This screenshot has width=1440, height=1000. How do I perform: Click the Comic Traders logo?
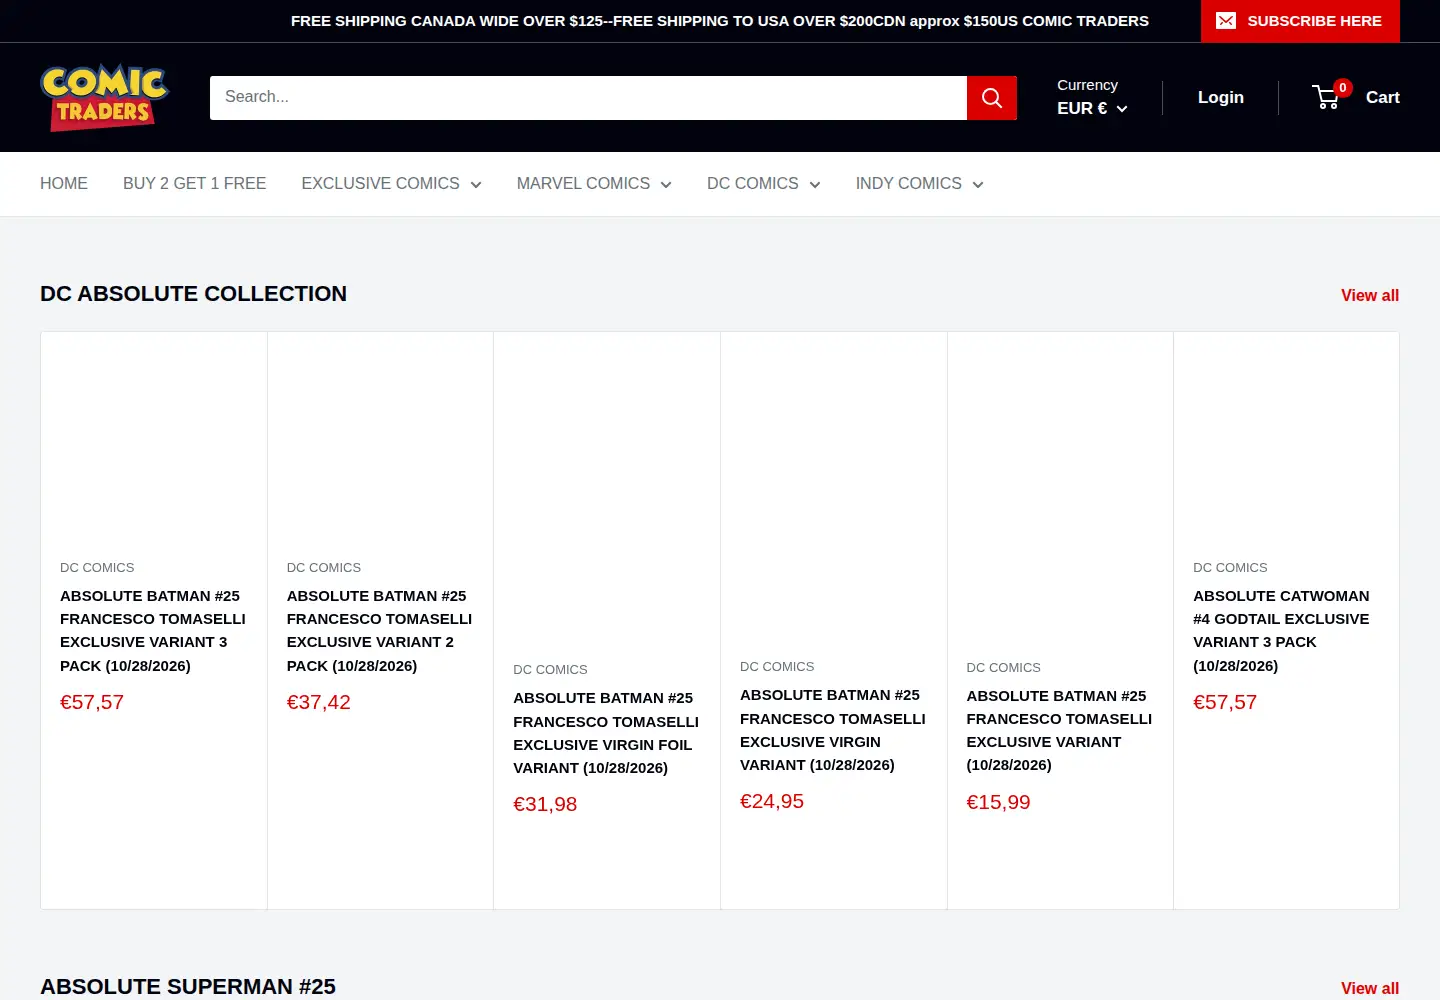pos(105,97)
